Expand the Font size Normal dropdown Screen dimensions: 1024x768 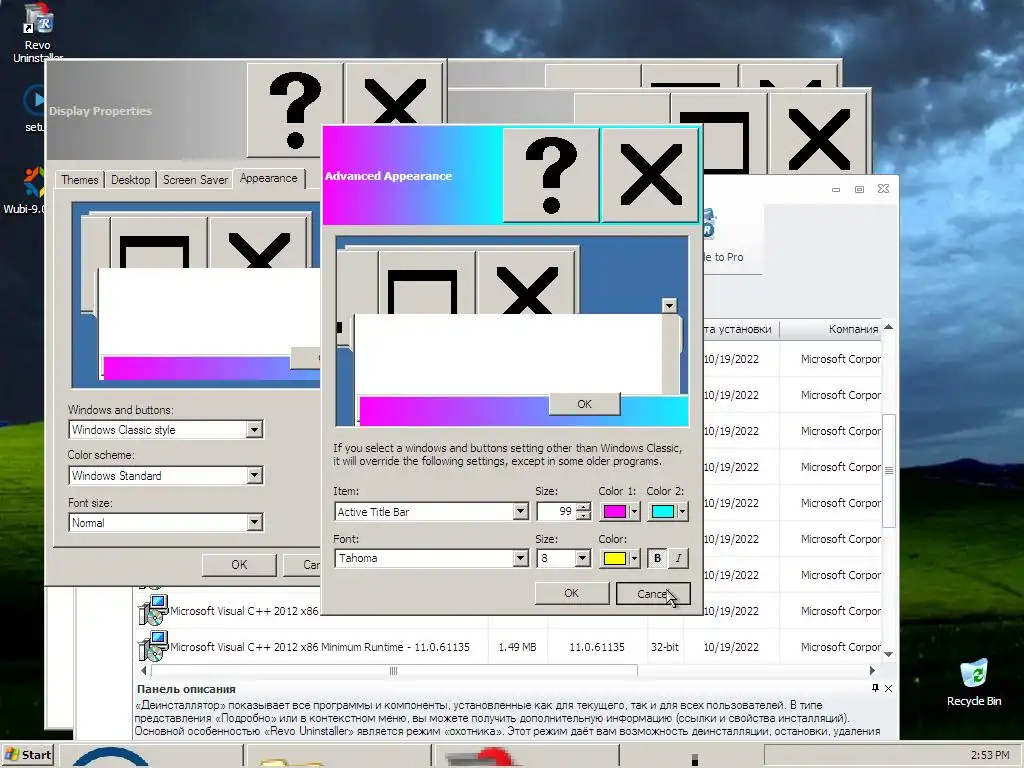[254, 522]
